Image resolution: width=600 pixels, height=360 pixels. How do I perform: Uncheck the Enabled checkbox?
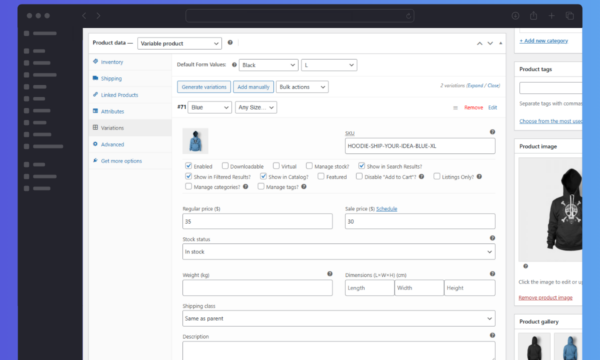[188, 166]
